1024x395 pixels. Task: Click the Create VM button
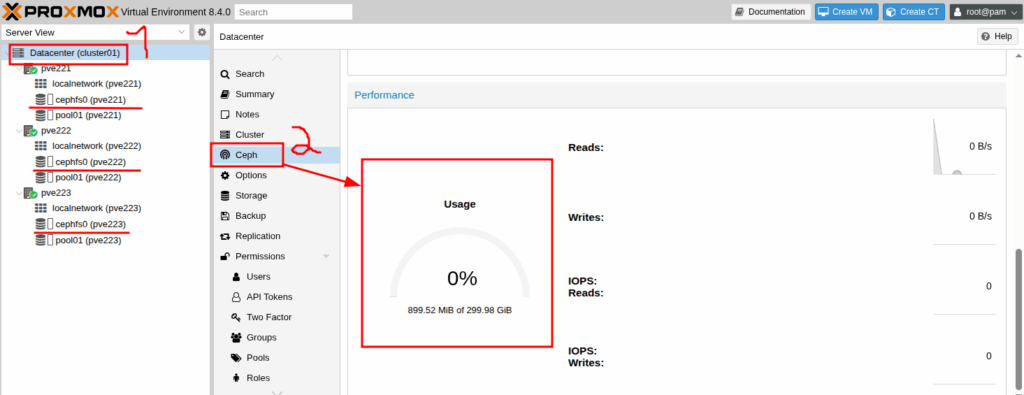(x=846, y=12)
